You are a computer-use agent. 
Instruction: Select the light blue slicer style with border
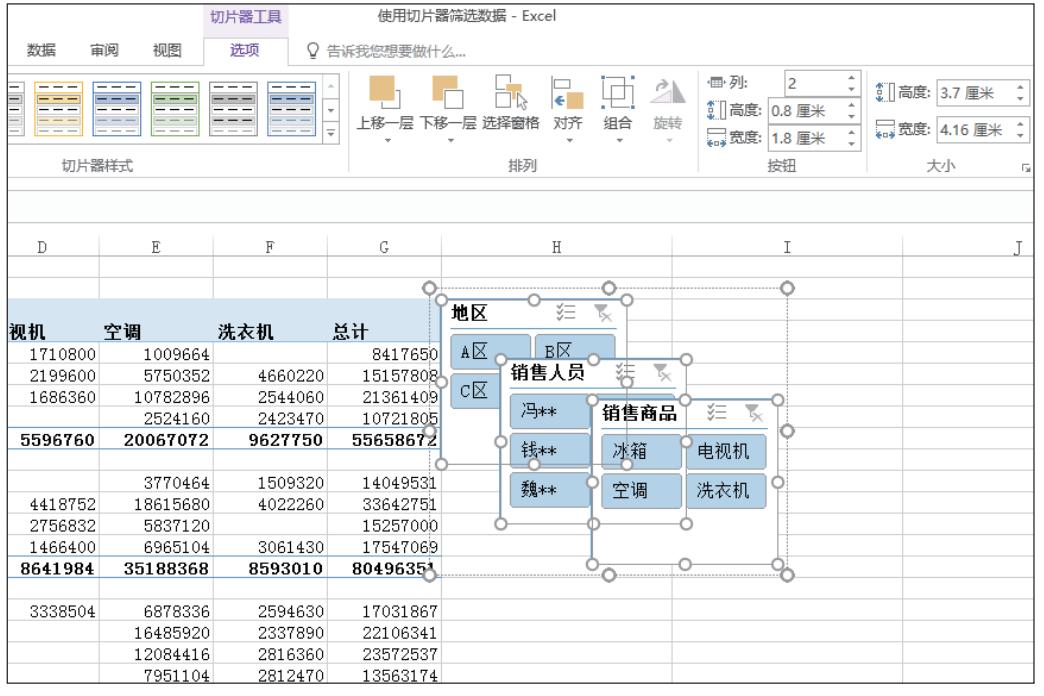(292, 109)
